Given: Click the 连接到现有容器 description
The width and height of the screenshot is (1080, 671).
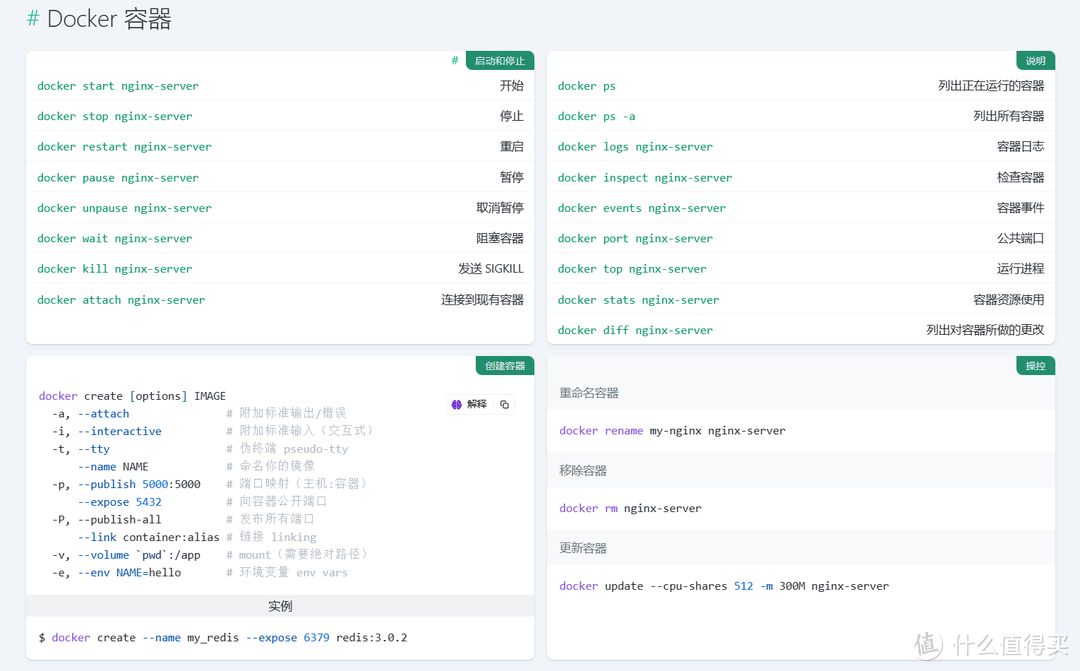Looking at the screenshot, I should pyautogui.click(x=482, y=299).
